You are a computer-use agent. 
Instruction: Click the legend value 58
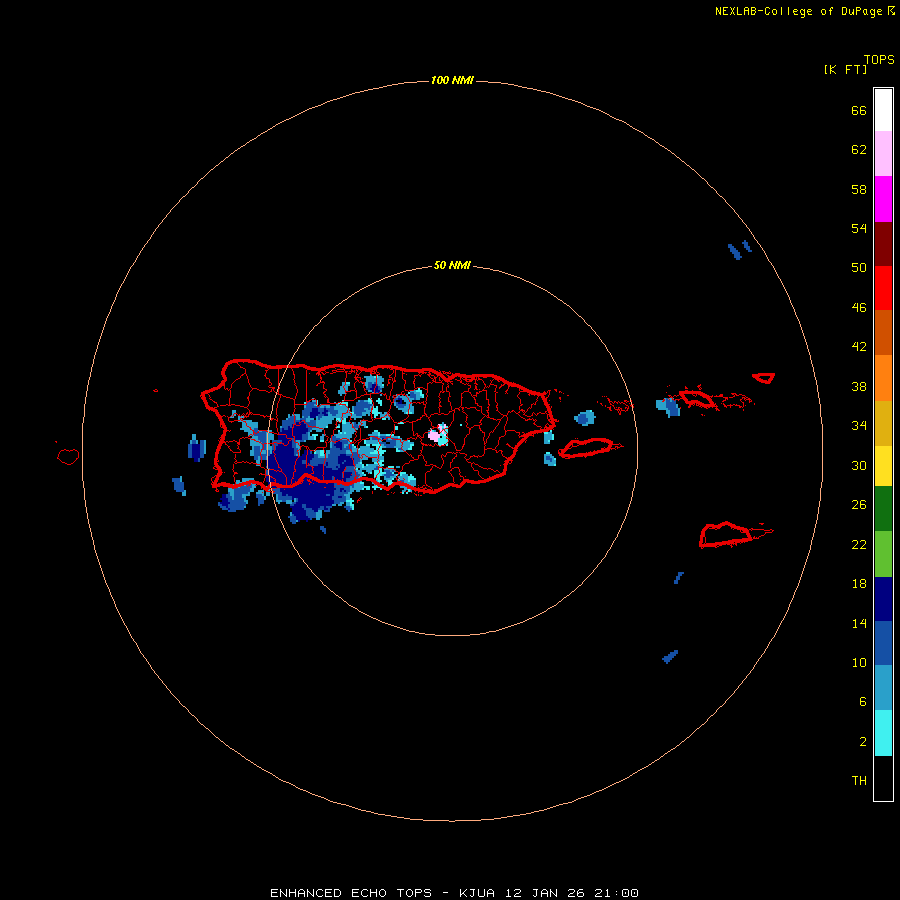click(859, 189)
